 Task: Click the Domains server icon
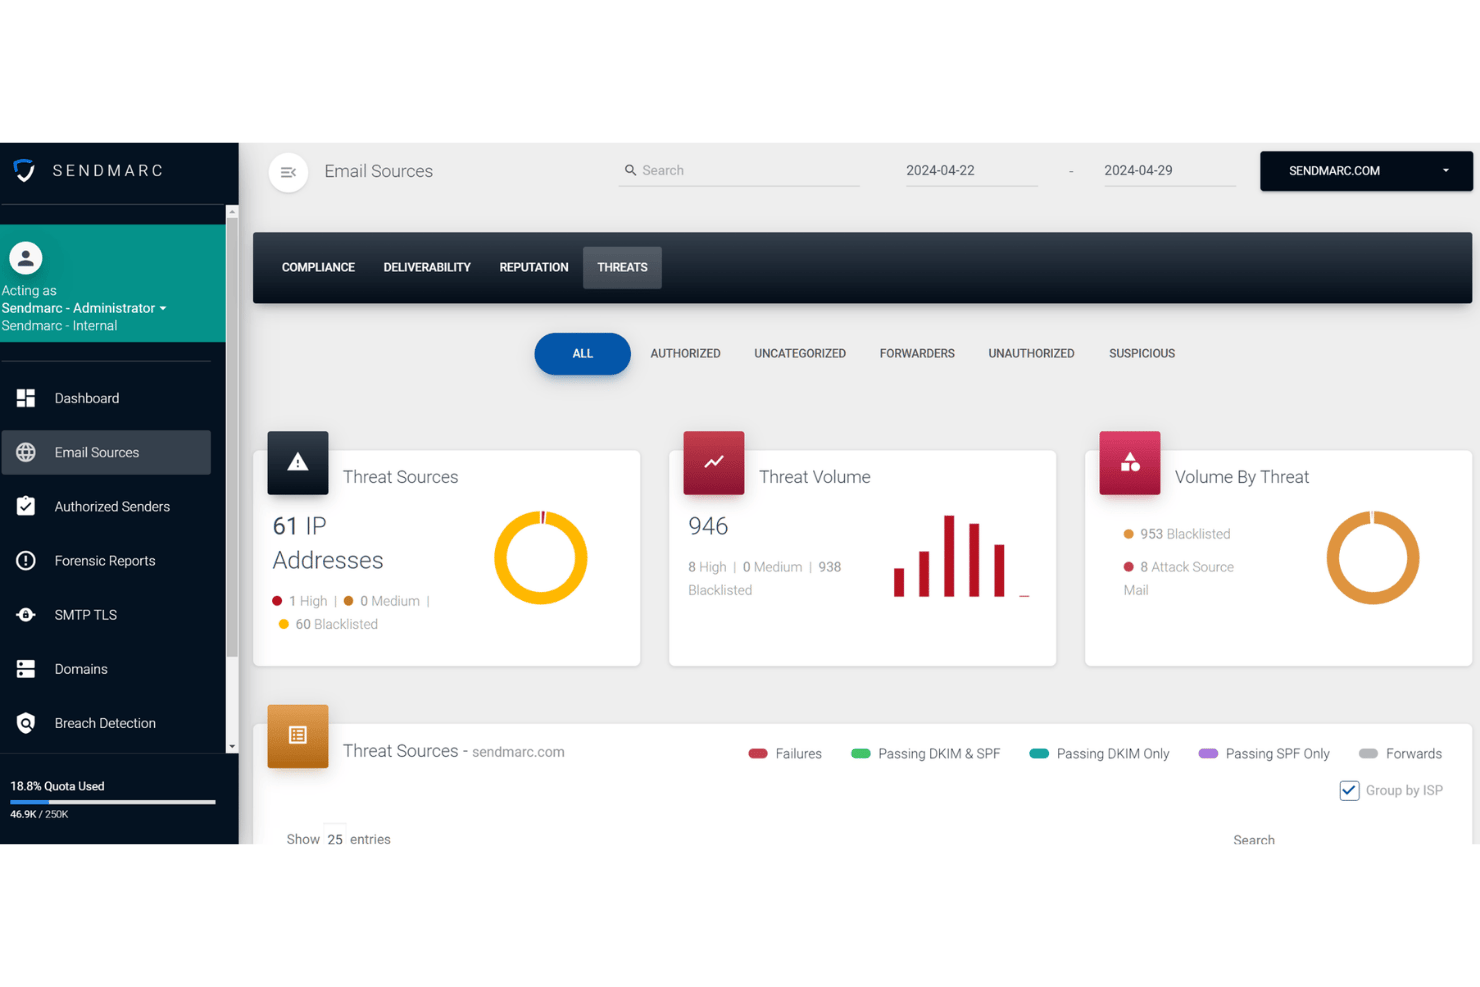[26, 669]
